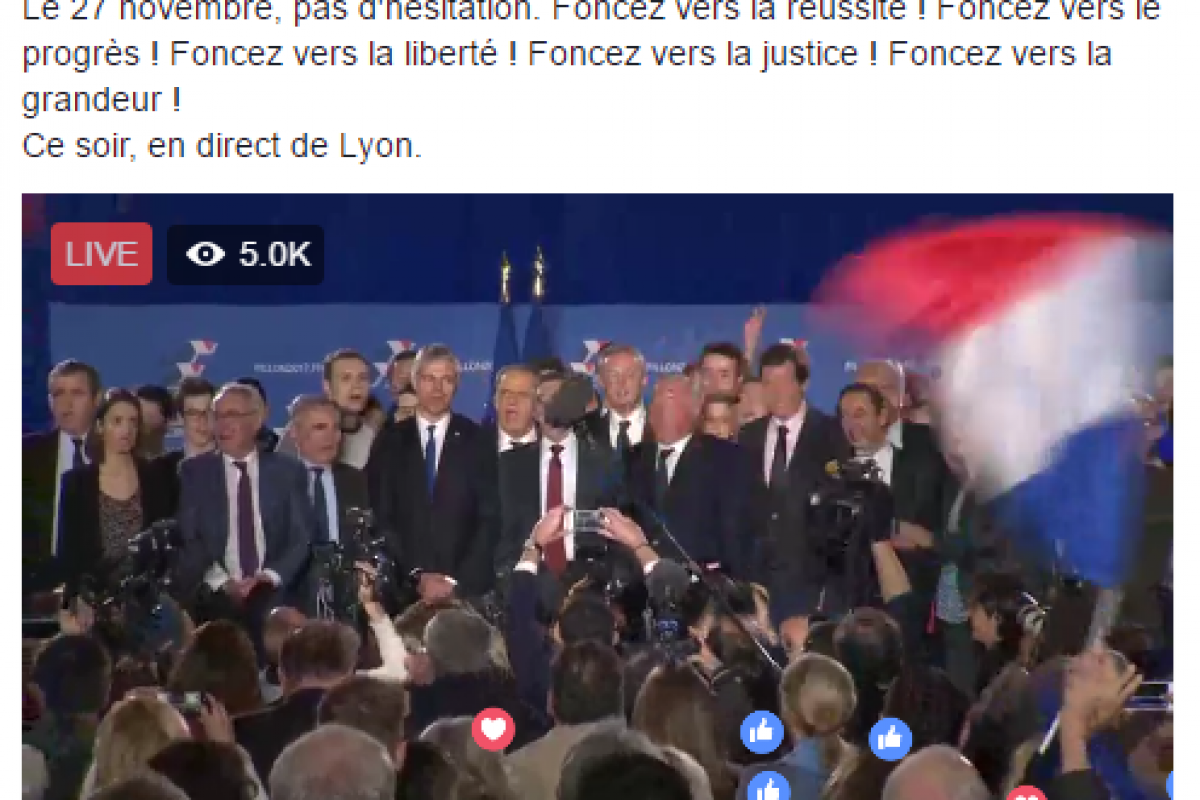Viewport: 1200px width, 800px height.
Task: Click the half-hidden heart bubble at video bottom
Action: [1027, 793]
